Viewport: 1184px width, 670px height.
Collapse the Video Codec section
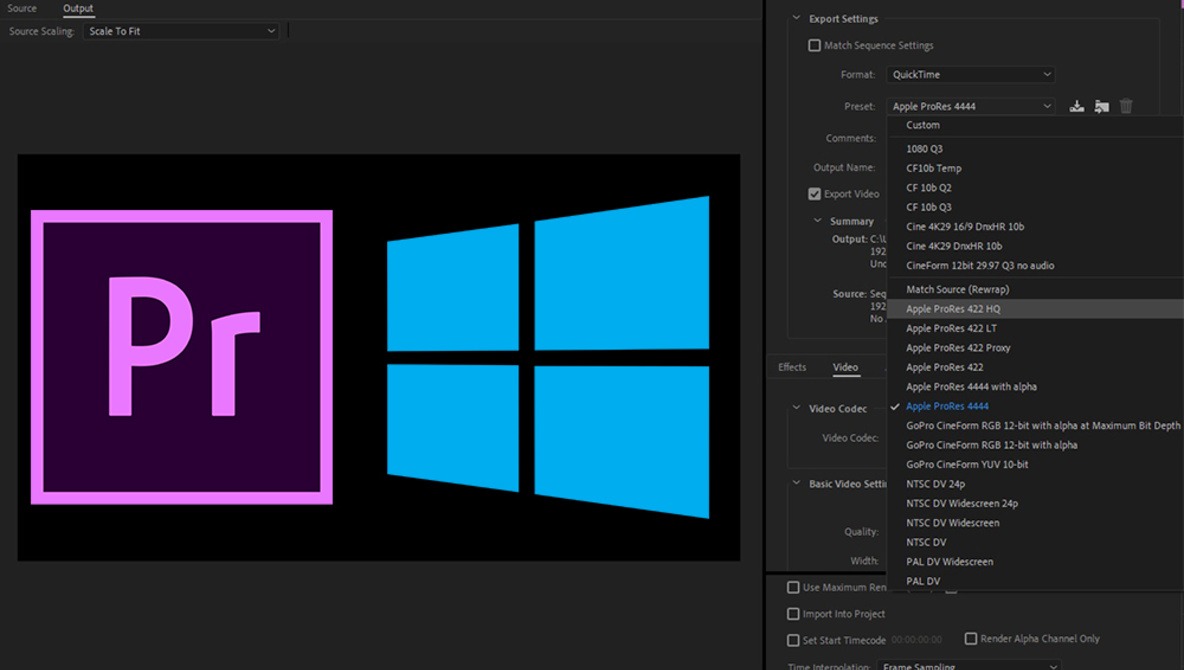click(x=796, y=408)
